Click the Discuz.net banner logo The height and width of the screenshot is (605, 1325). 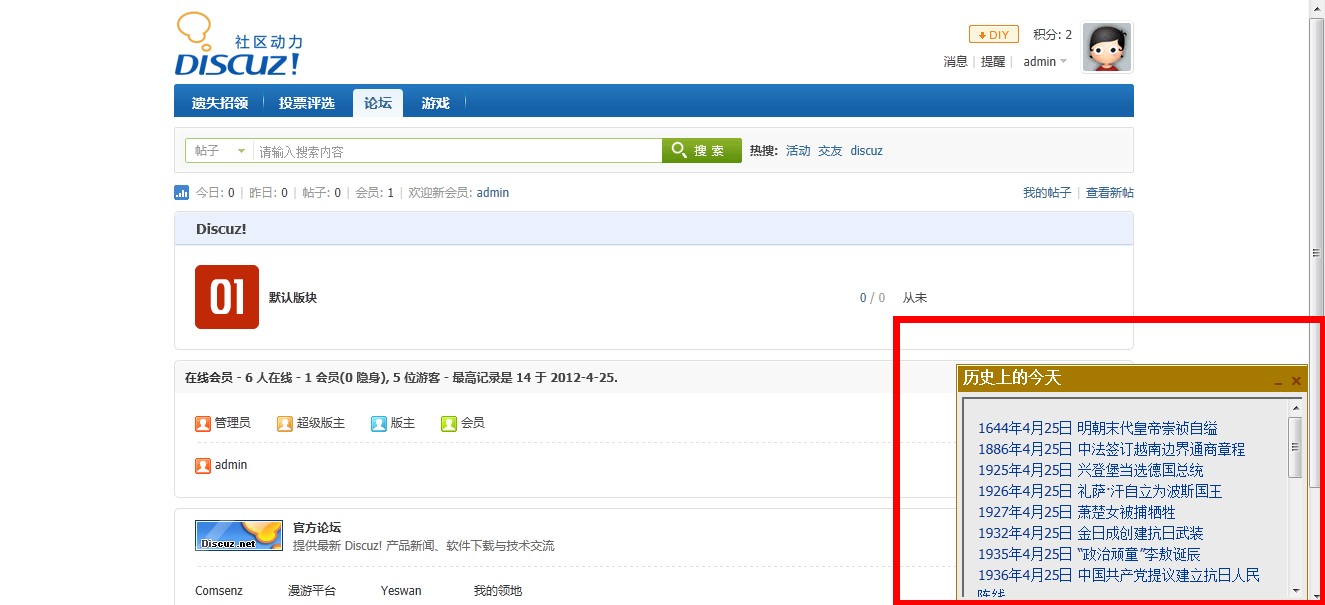click(x=238, y=535)
